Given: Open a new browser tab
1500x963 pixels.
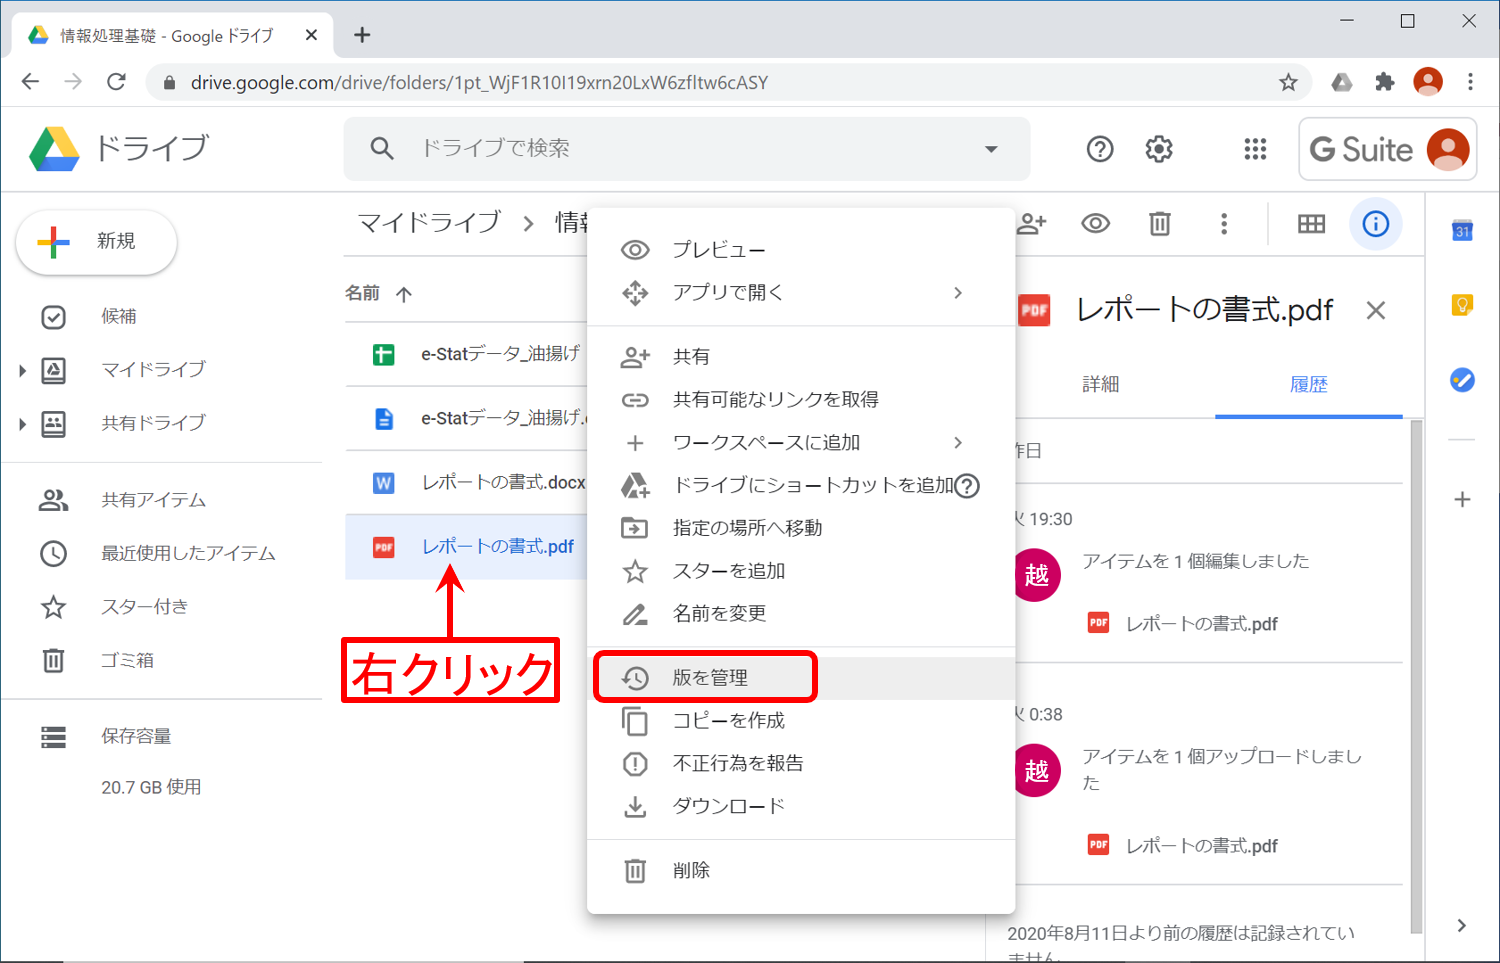Looking at the screenshot, I should (x=362, y=35).
